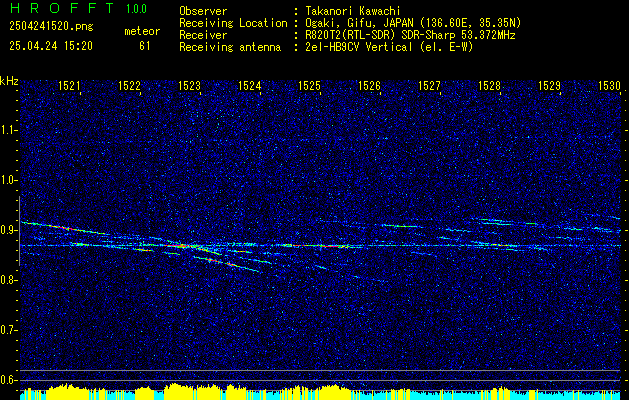Click the Receiving antenna label
This screenshot has height=400, width=629.
[x=230, y=47]
